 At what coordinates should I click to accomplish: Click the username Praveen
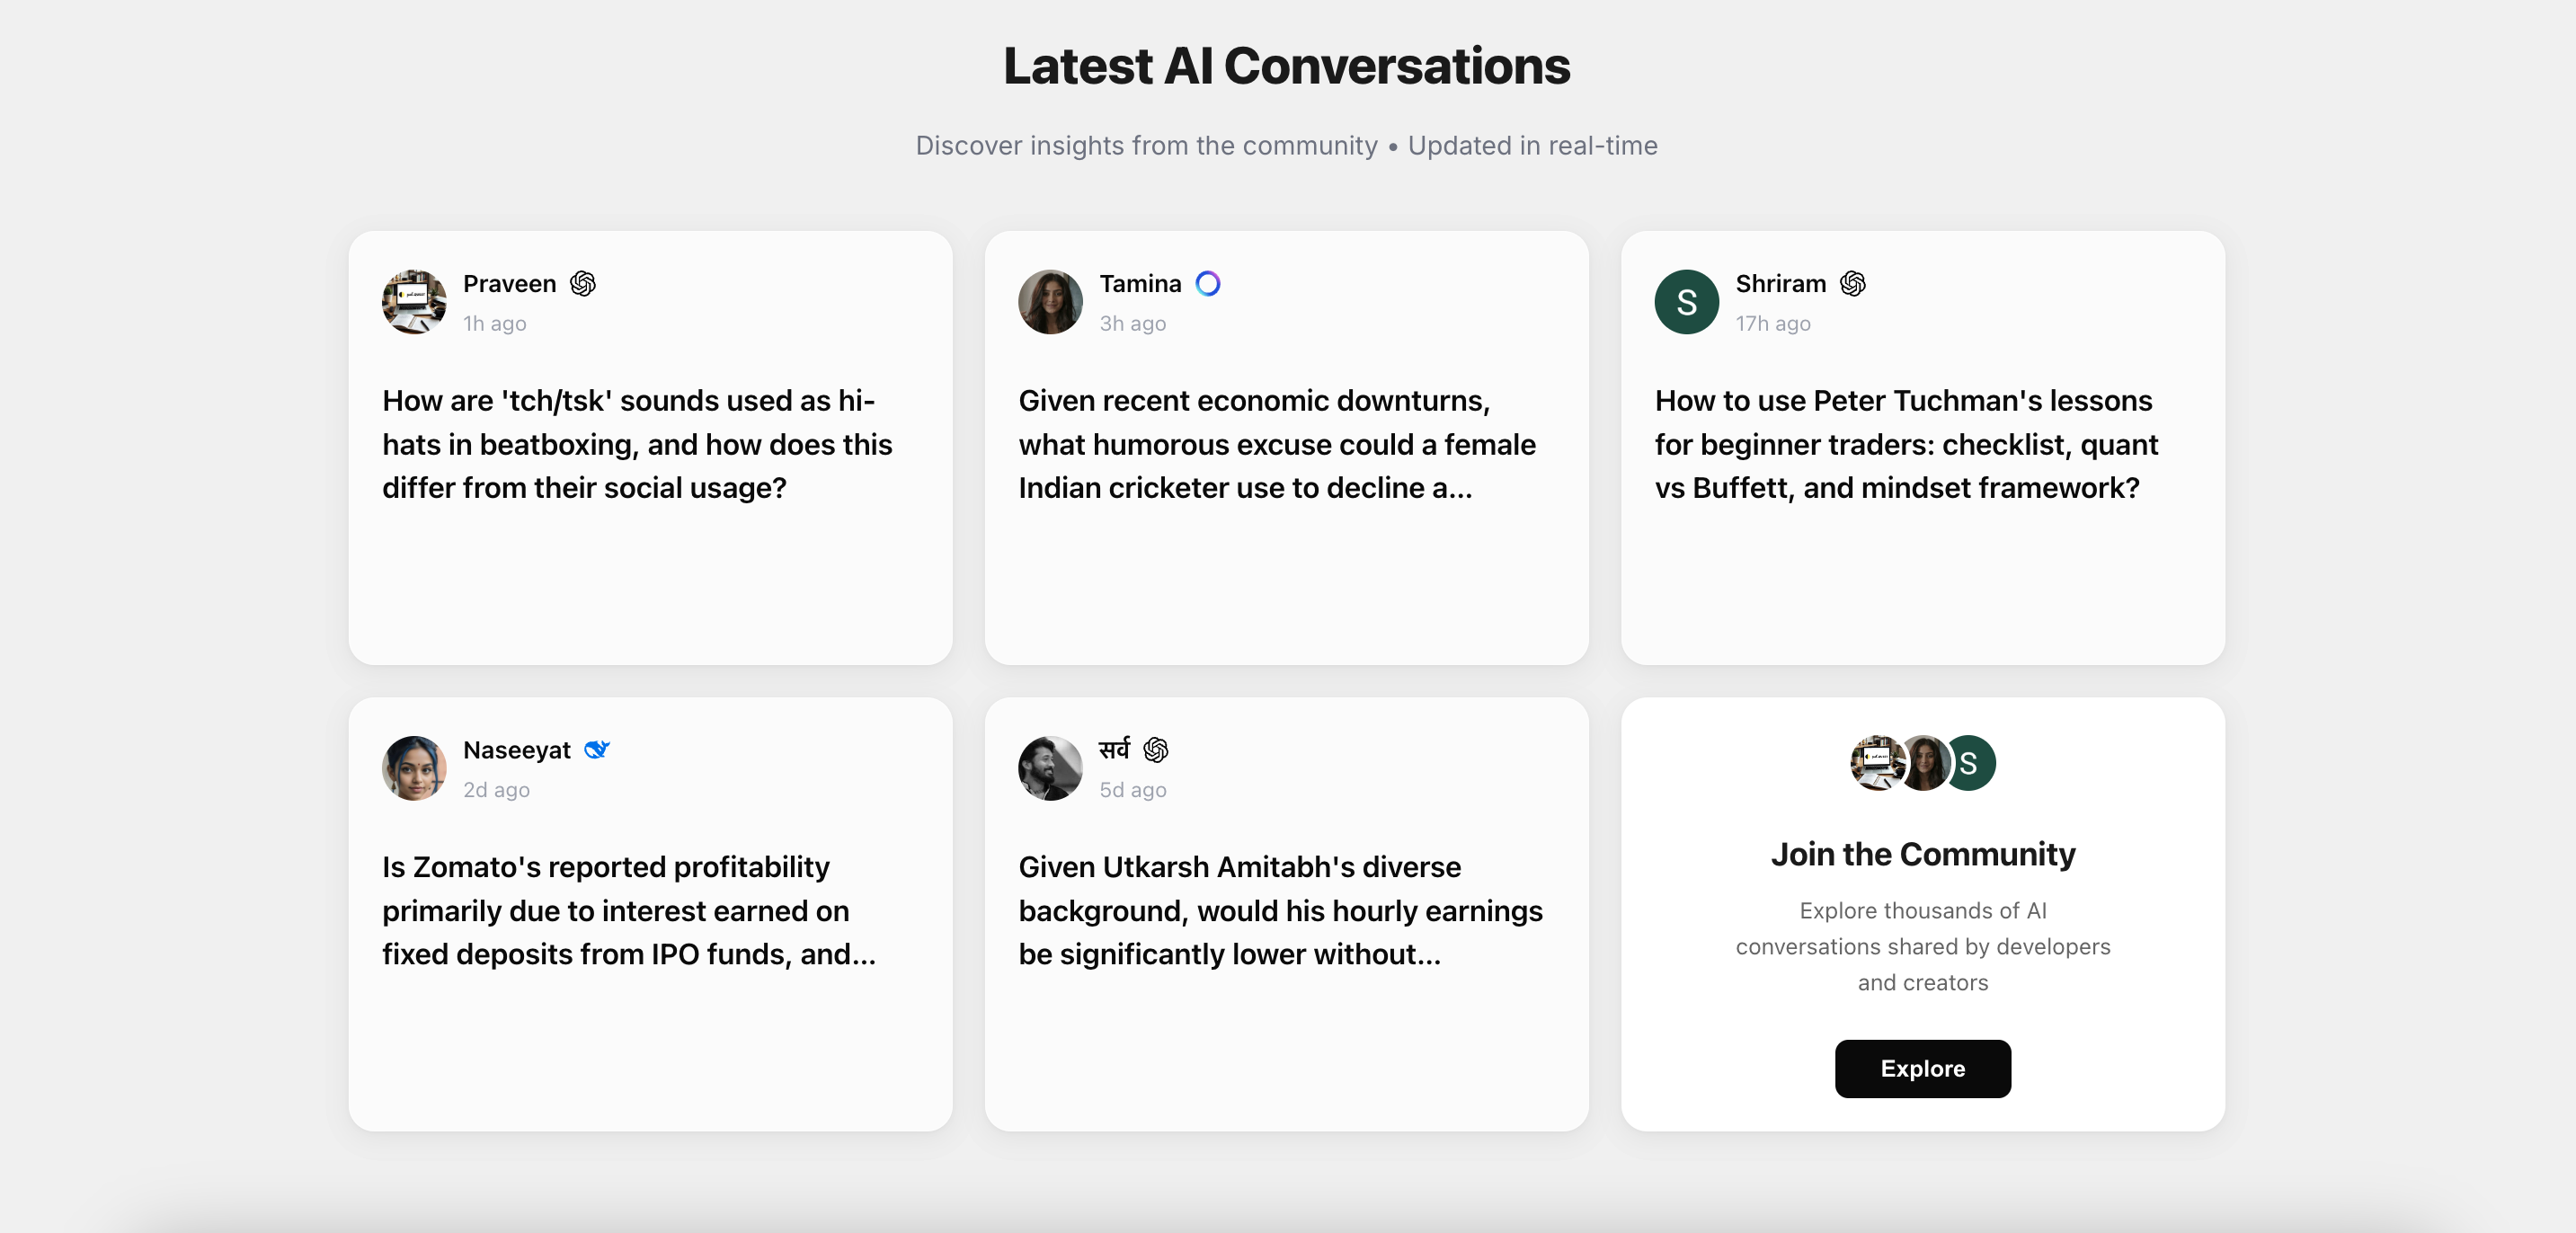509,284
